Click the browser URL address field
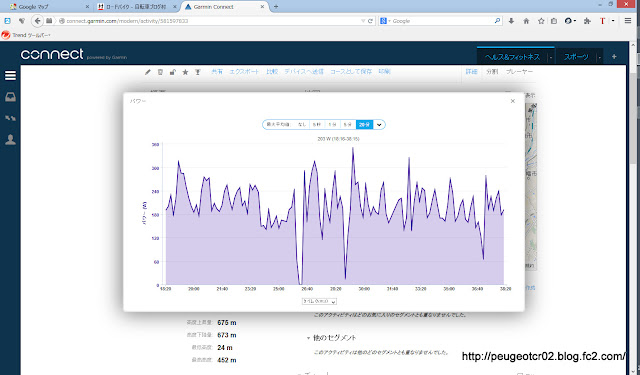 [212, 21]
